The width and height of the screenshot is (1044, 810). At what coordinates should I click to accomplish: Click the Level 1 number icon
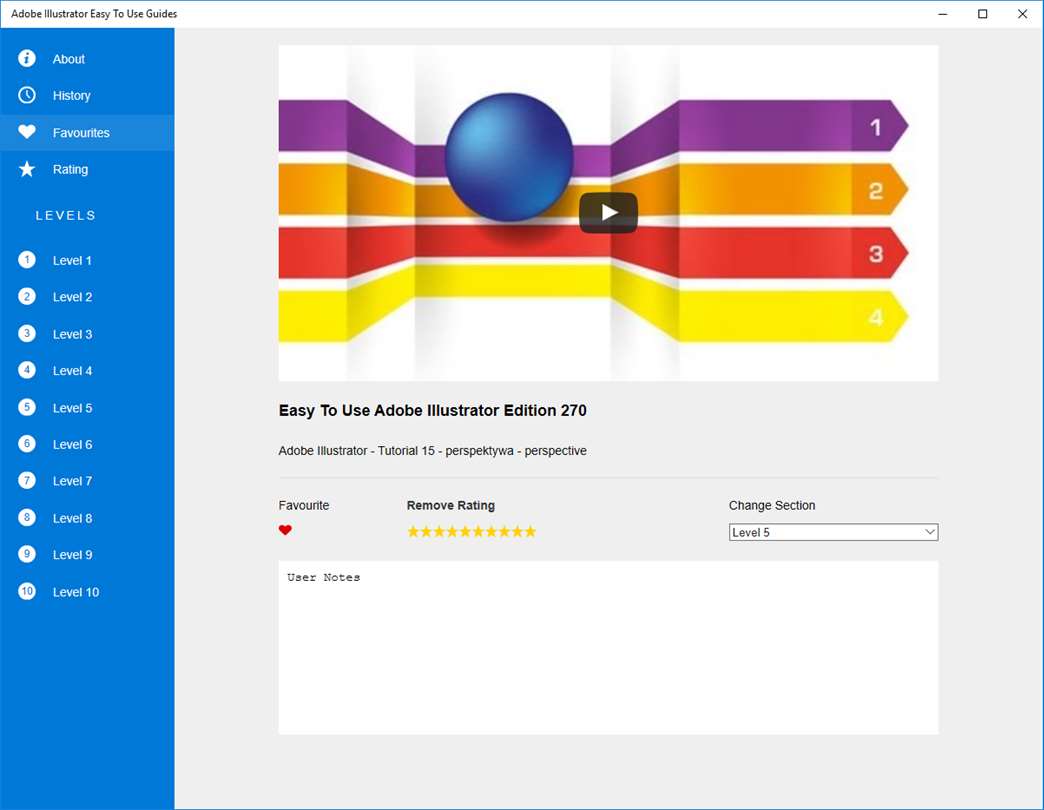click(x=27, y=260)
